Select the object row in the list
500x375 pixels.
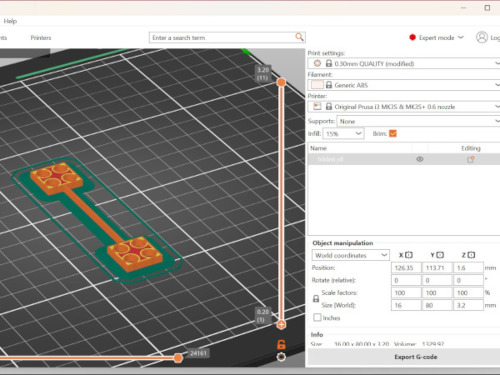point(404,159)
